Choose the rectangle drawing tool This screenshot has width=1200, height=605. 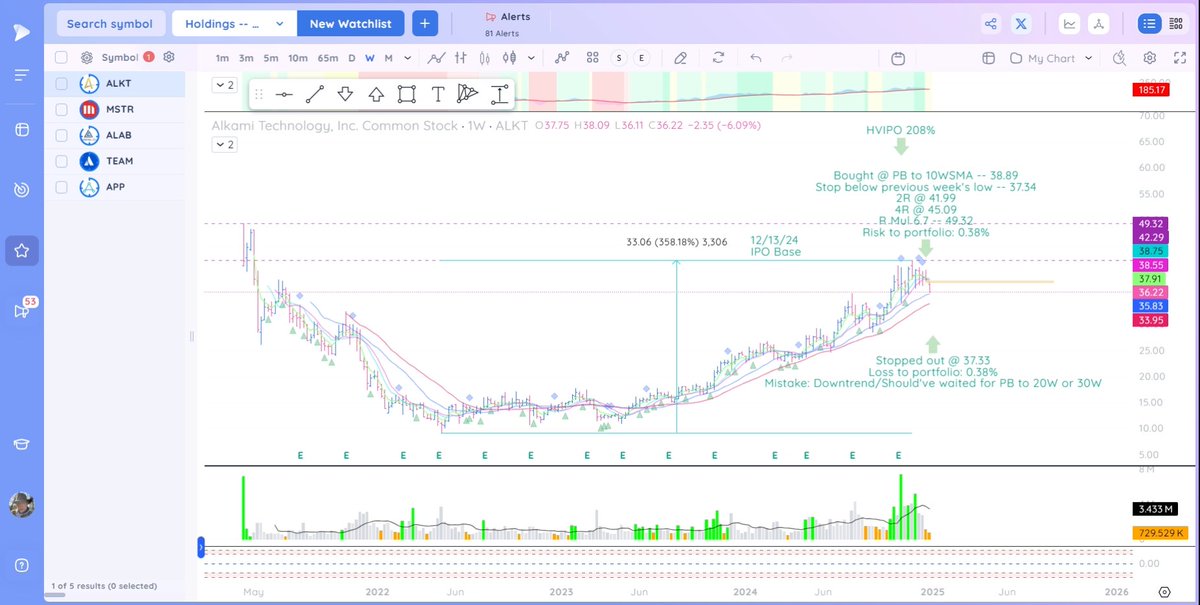pyautogui.click(x=406, y=94)
